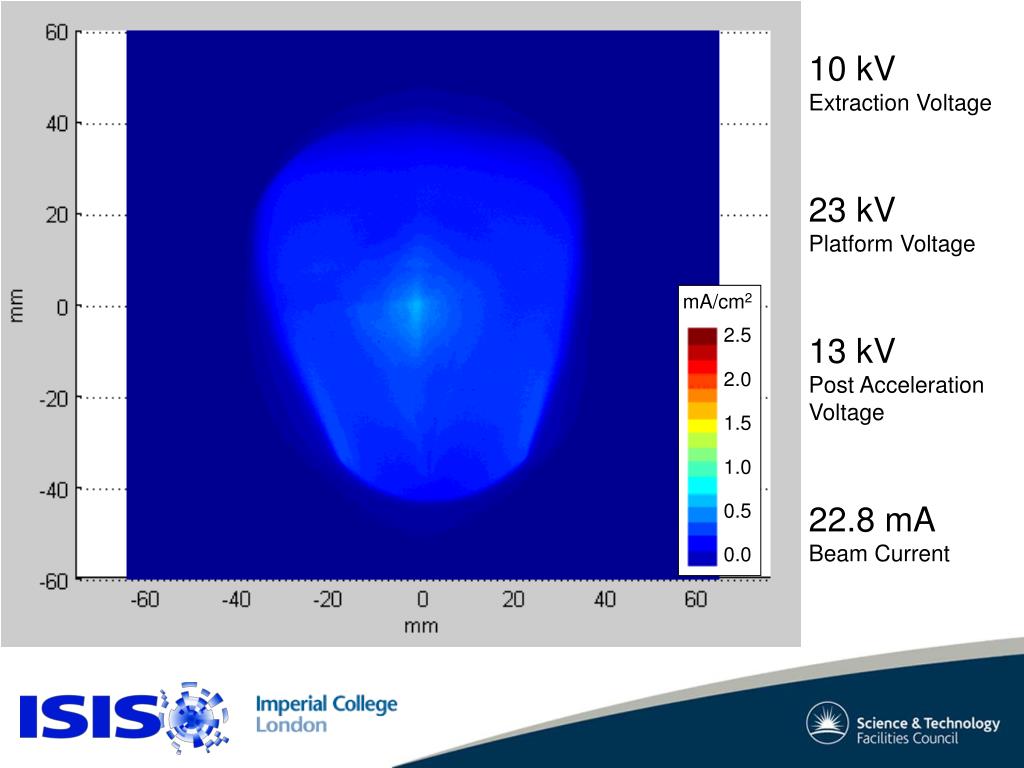Viewport: 1024px width, 768px height.
Task: Click the ISIS target station swirl graphic
Action: [x=195, y=718]
